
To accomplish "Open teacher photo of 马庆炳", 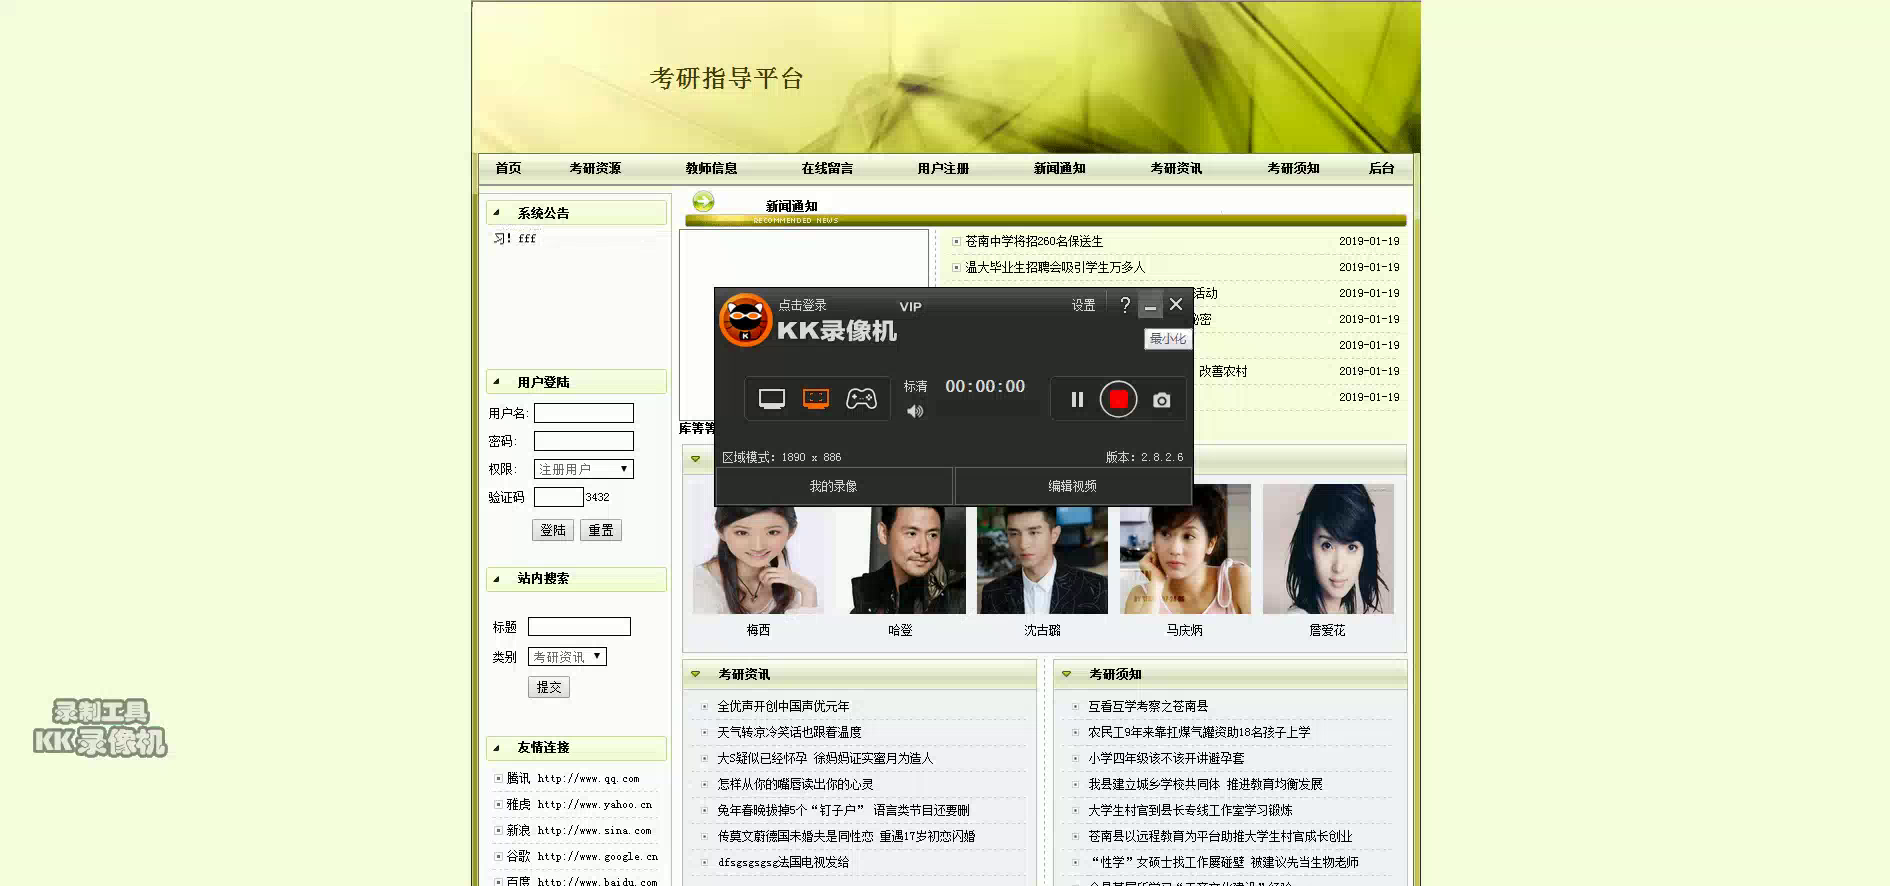I will [x=1185, y=549].
